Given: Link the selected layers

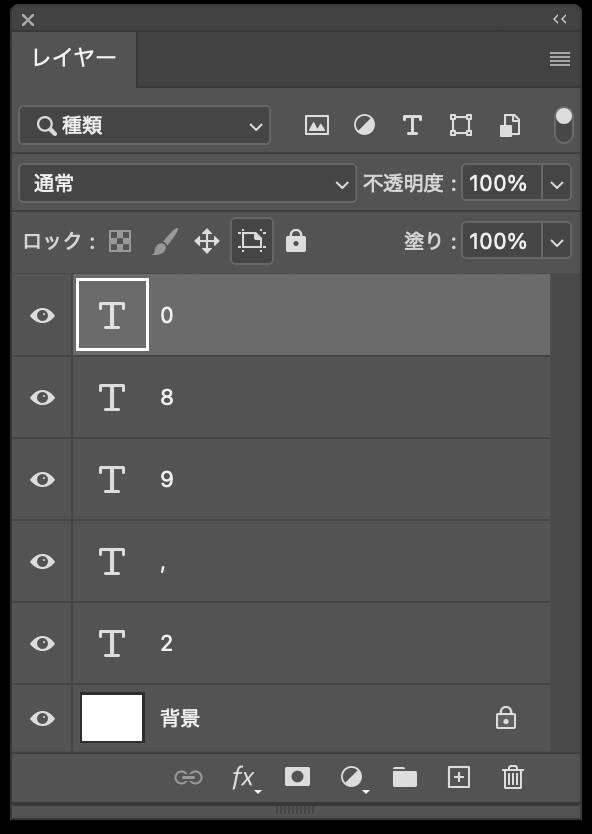Looking at the screenshot, I should (188, 777).
